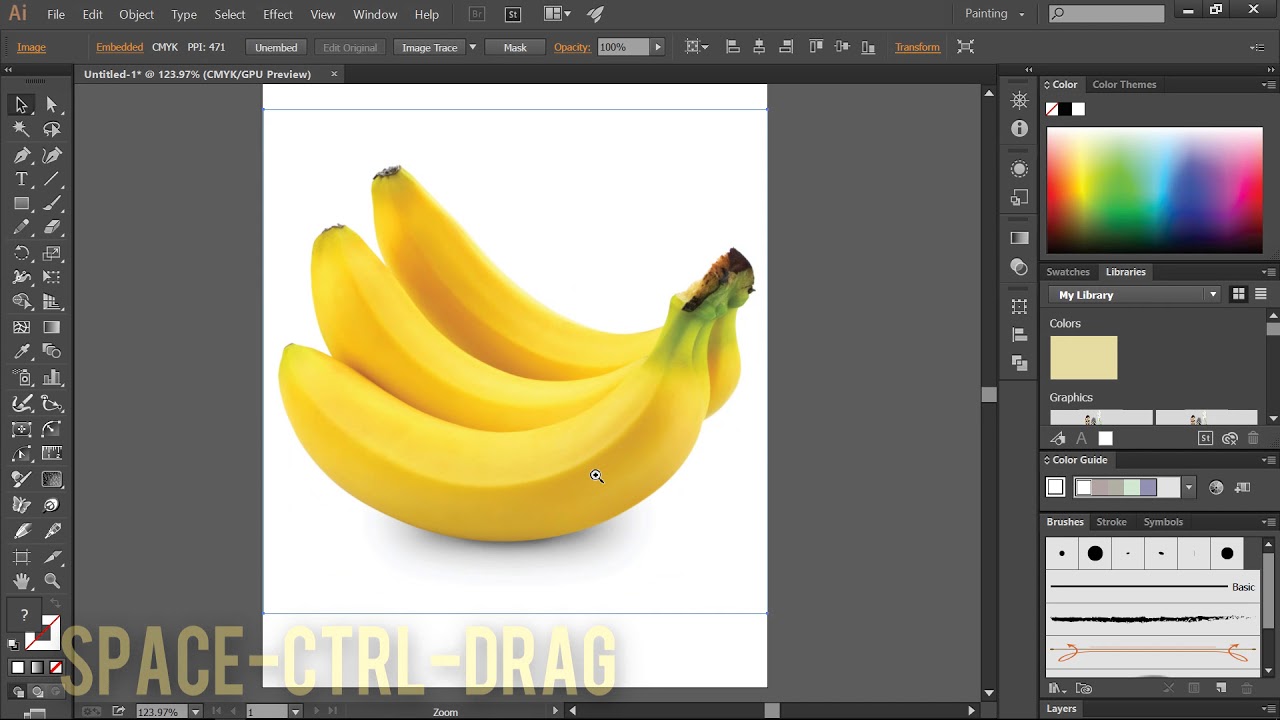Viewport: 1280px width, 720px height.
Task: Select the Pen tool
Action: coord(21,155)
